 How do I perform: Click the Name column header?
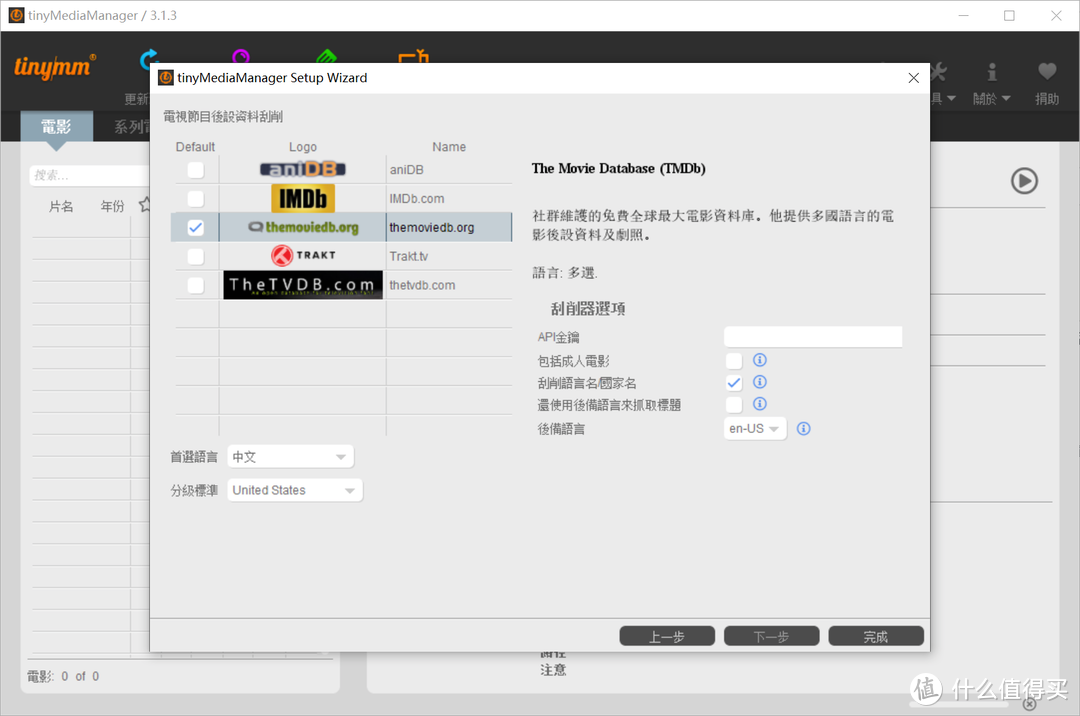coord(449,147)
